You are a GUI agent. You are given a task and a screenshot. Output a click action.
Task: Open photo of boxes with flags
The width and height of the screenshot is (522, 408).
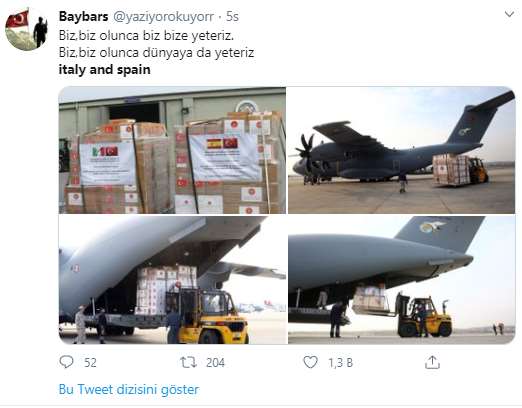tap(172, 150)
